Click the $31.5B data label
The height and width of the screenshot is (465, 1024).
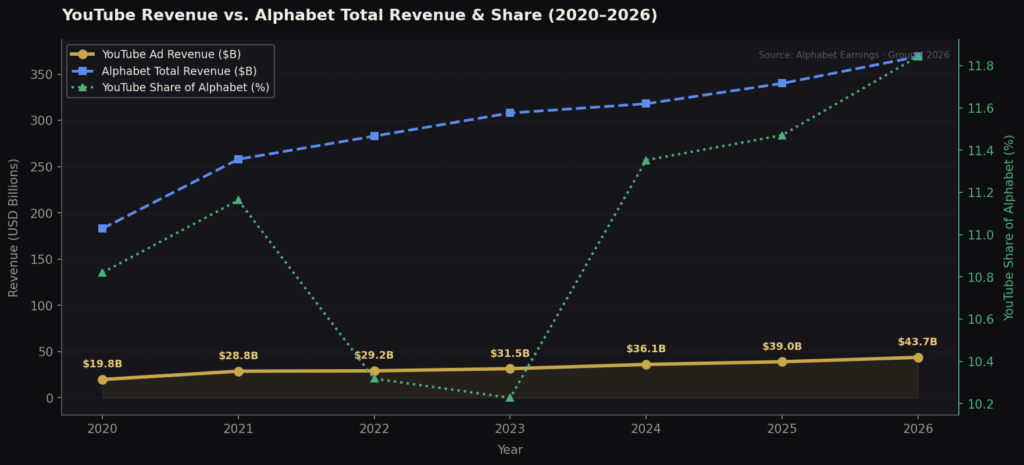click(510, 353)
